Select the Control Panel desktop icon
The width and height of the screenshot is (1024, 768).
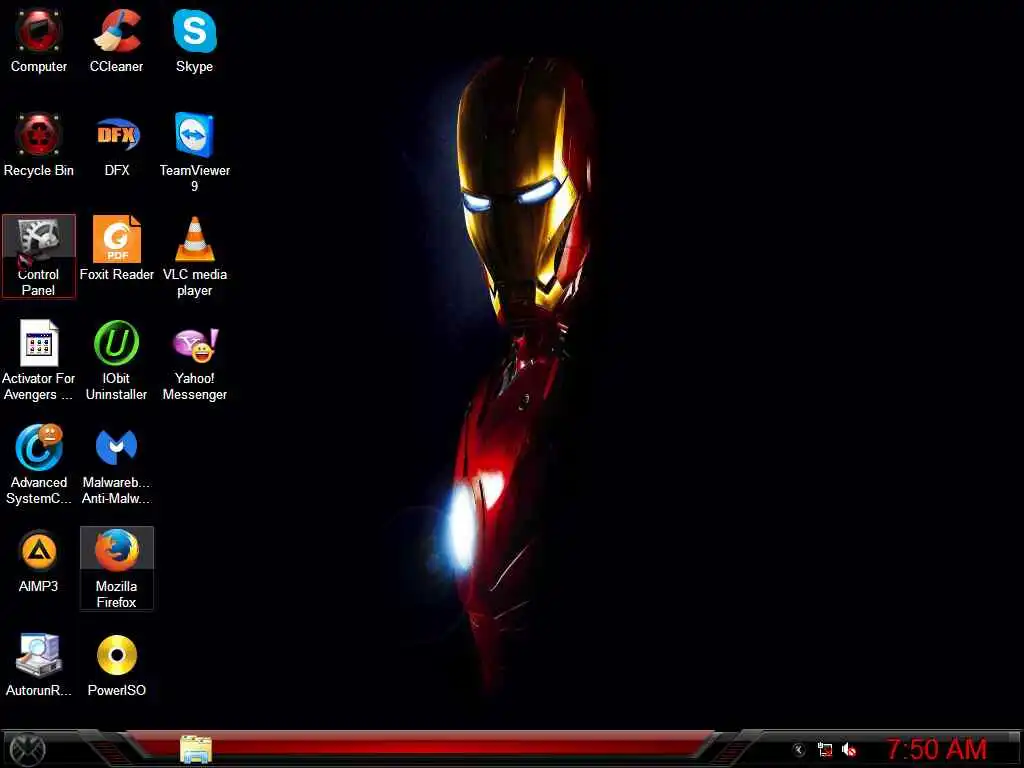point(39,256)
